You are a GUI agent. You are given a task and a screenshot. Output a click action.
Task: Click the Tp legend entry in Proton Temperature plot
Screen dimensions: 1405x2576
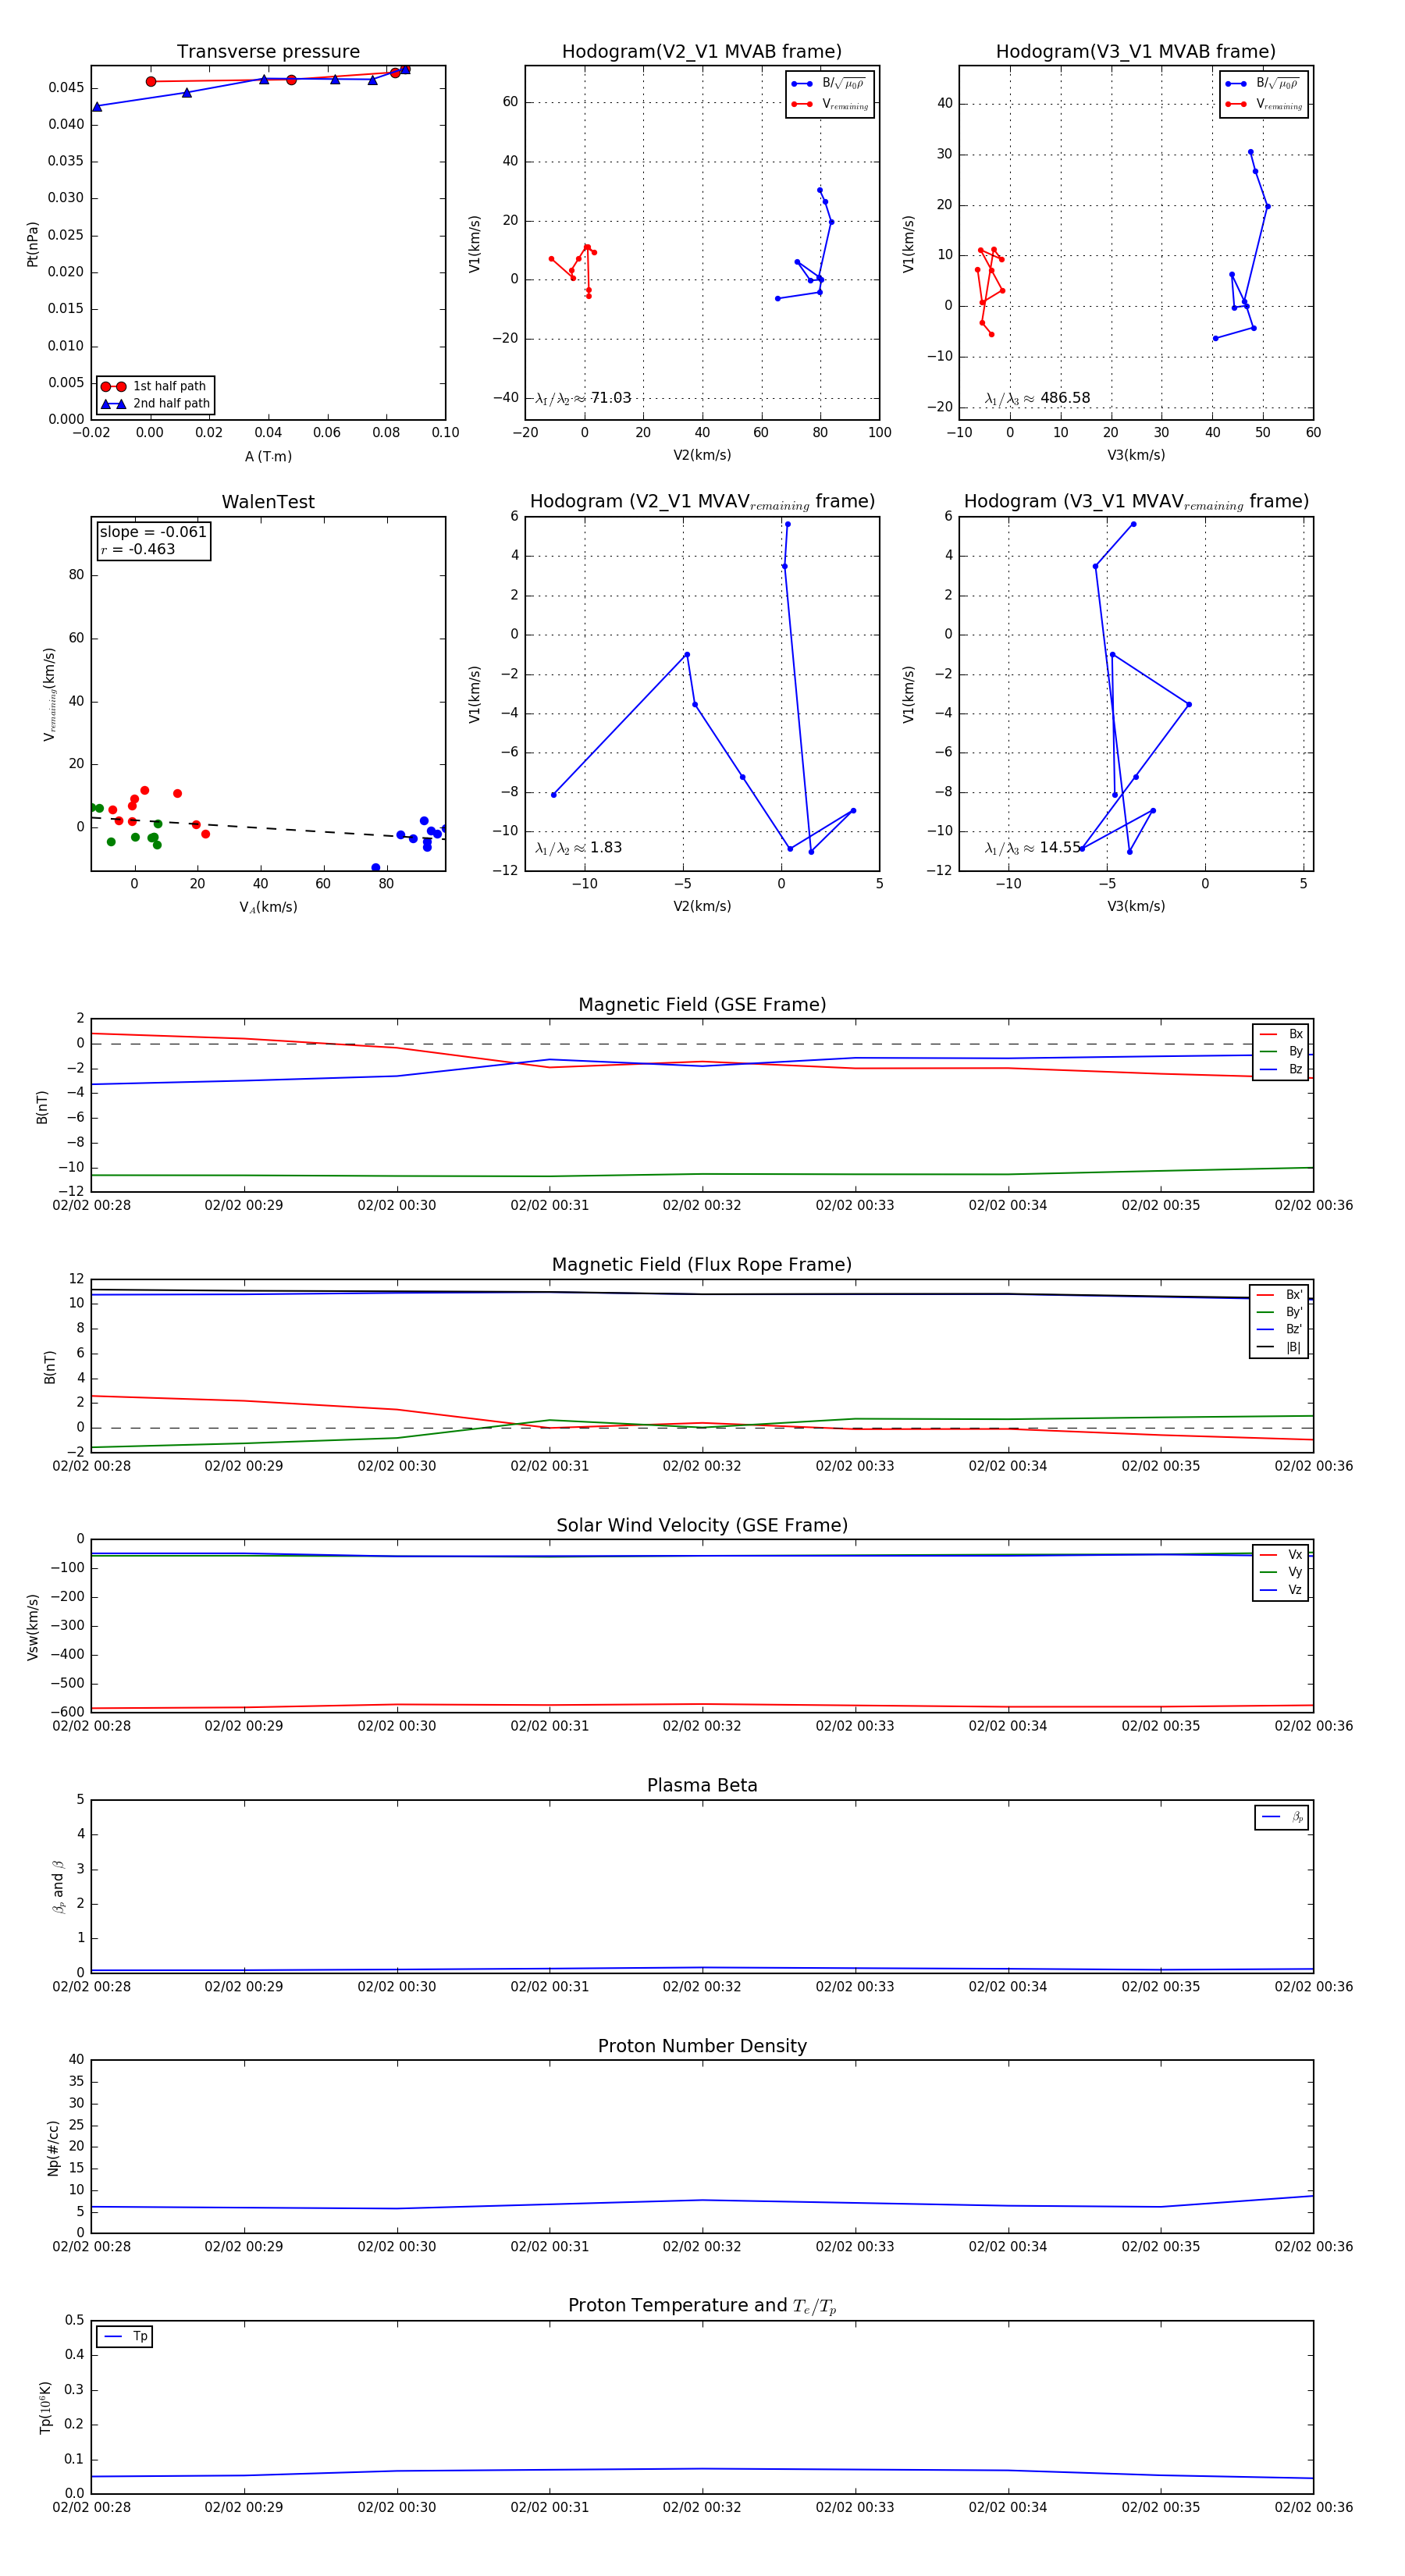coord(125,2336)
